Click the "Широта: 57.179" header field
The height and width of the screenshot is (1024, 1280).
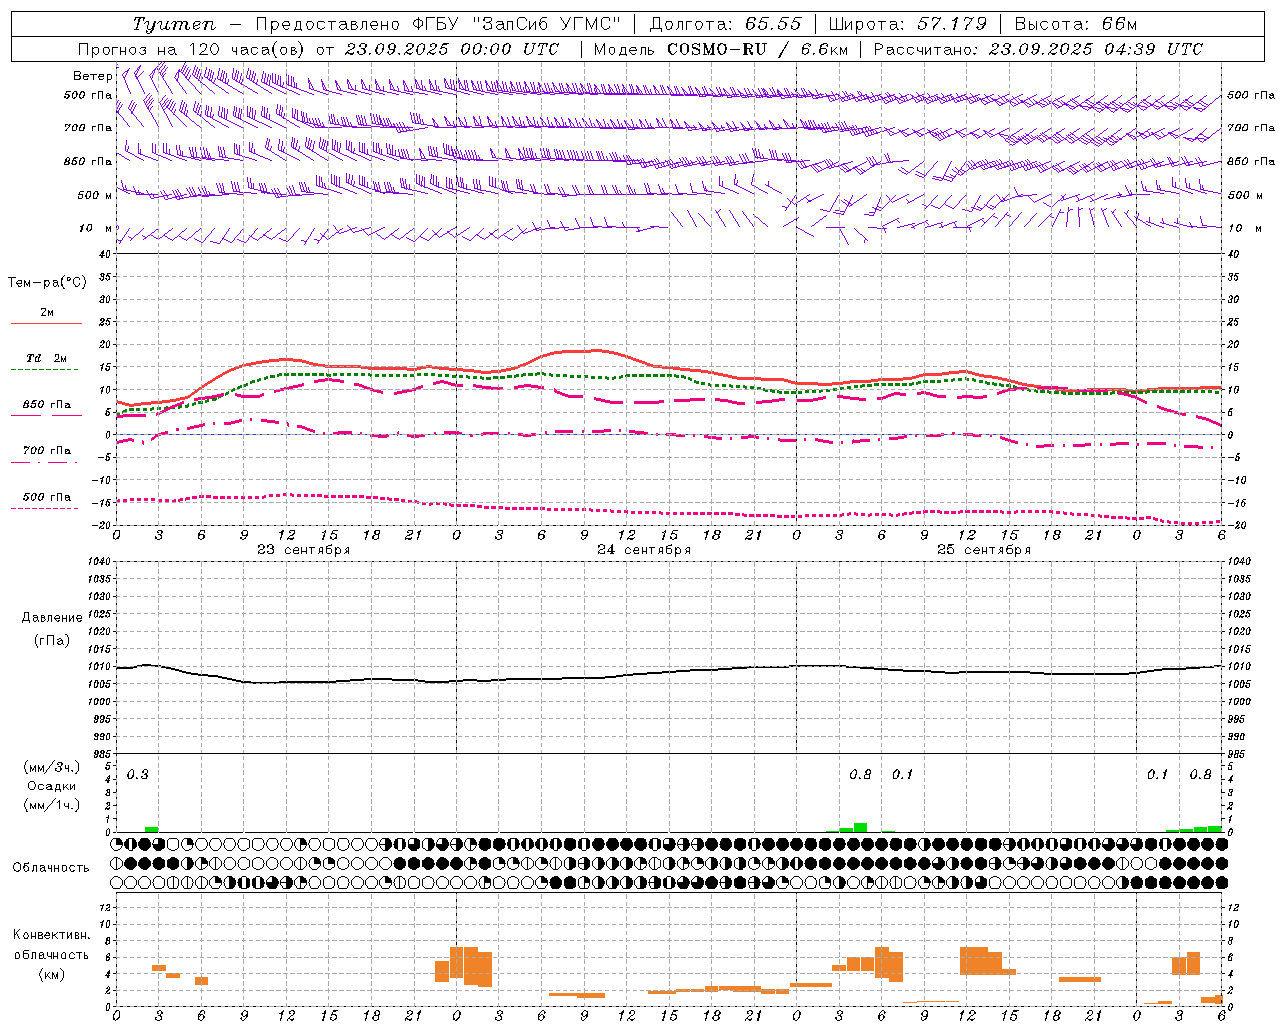pos(907,24)
